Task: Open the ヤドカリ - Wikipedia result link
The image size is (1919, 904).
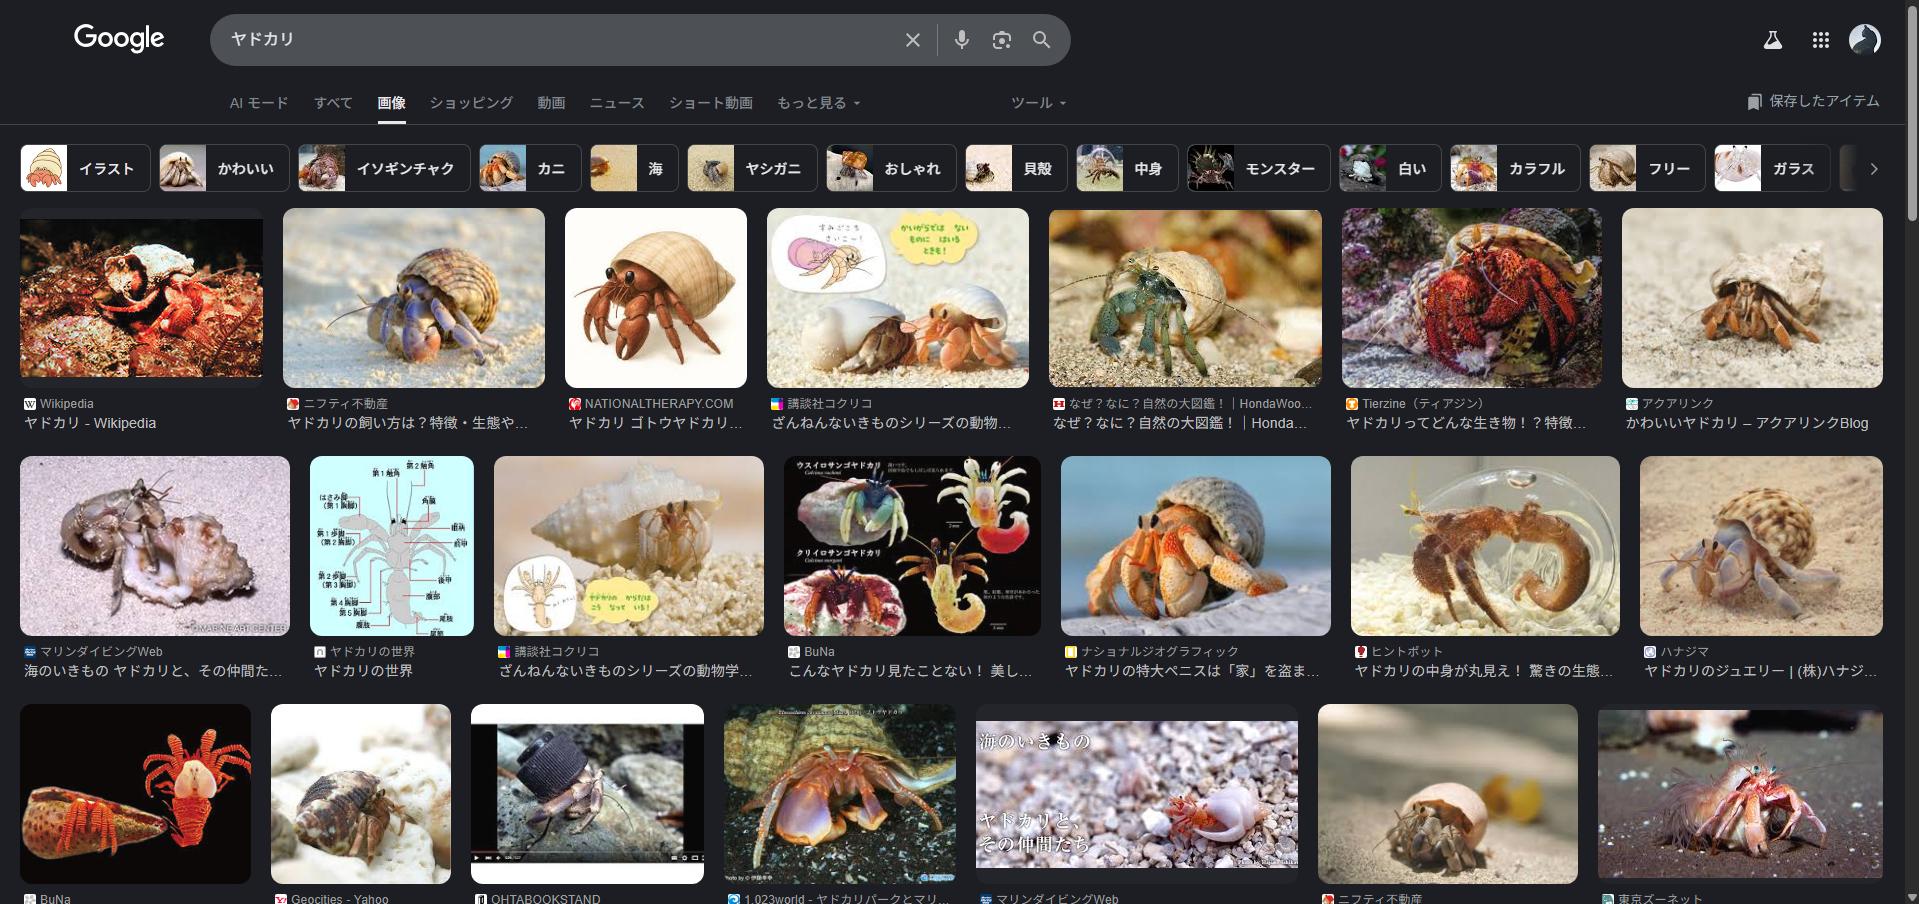Action: 90,423
